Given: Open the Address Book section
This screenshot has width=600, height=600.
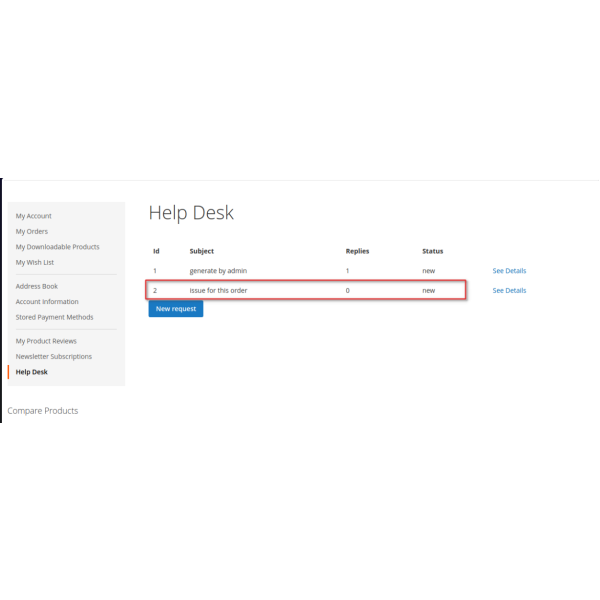Looking at the screenshot, I should tap(36, 286).
